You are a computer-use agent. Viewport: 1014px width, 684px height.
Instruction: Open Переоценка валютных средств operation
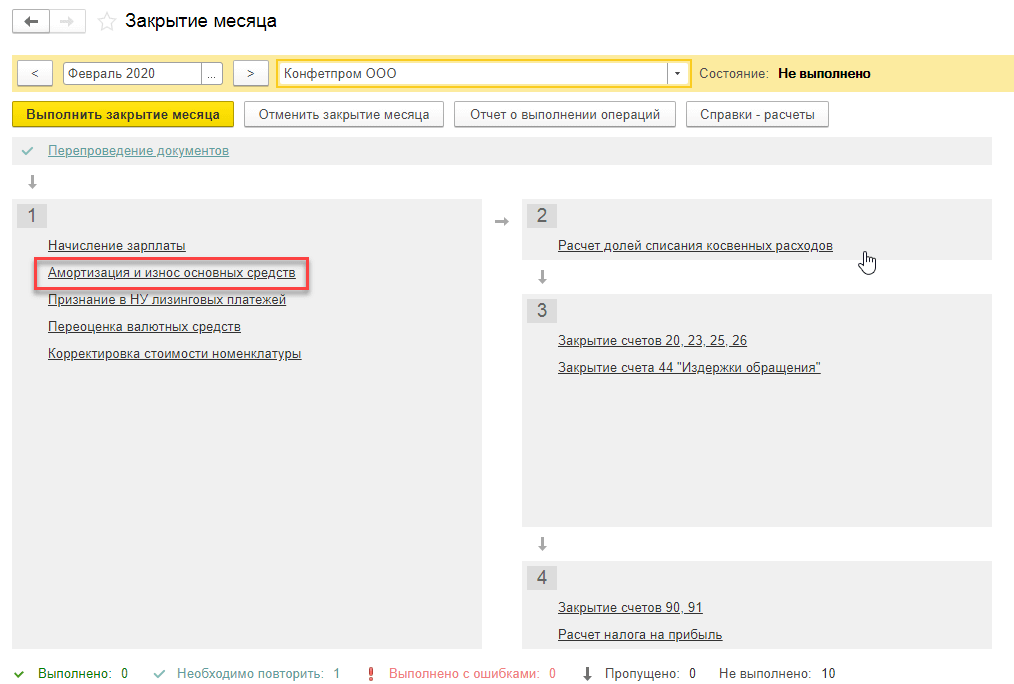pos(144,326)
